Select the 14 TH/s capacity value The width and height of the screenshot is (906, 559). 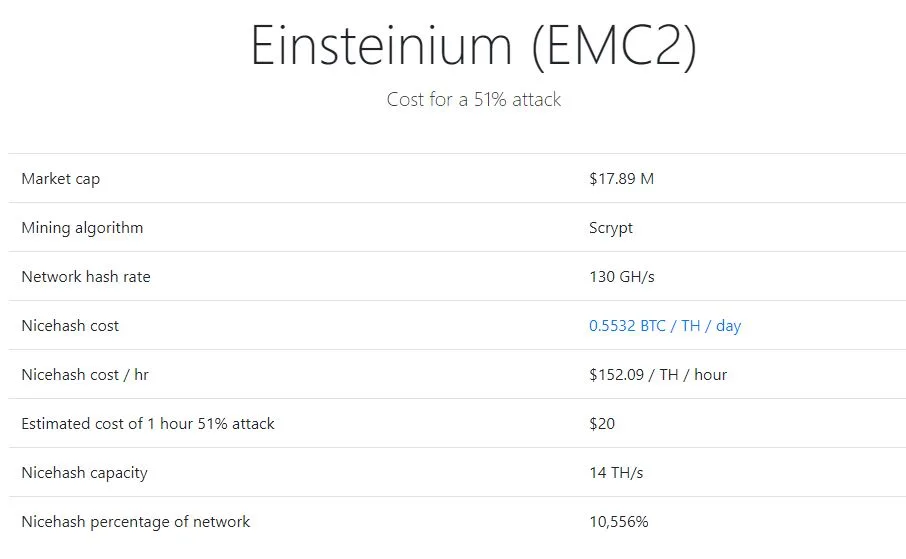click(616, 473)
